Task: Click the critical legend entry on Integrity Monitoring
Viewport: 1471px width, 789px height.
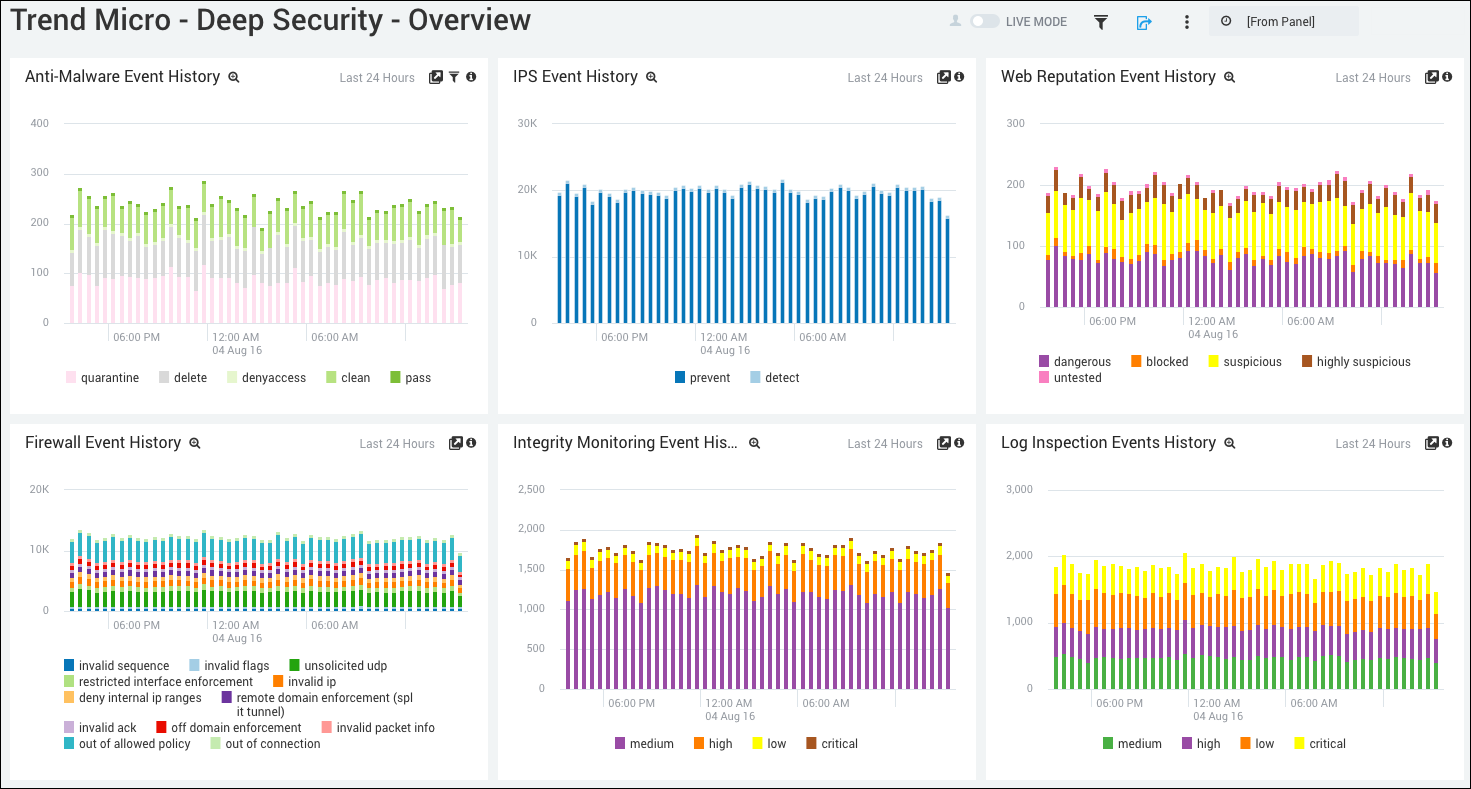Action: 840,743
